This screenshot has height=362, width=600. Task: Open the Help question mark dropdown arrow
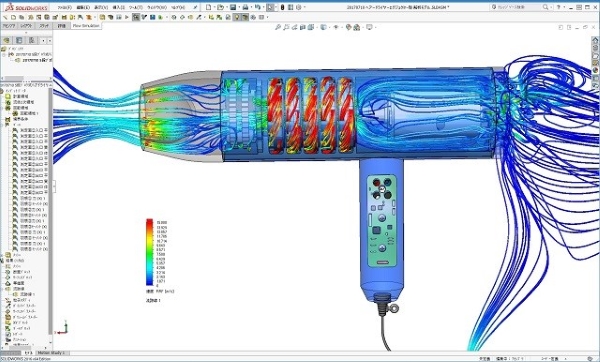coord(564,7)
